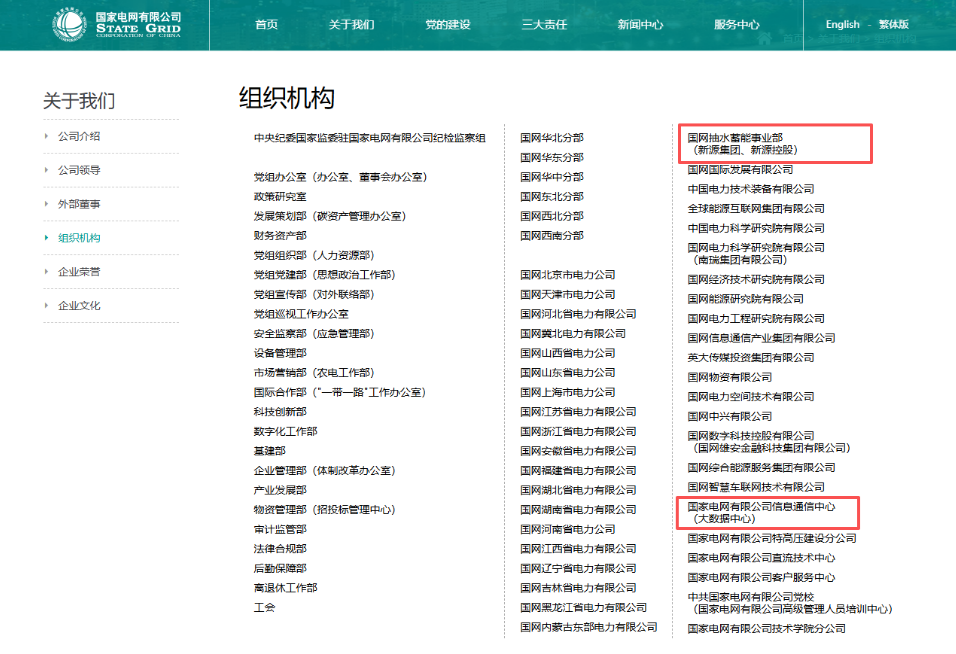The height and width of the screenshot is (654, 956).
Task: Open the 服务中心 menu
Action: (x=736, y=25)
